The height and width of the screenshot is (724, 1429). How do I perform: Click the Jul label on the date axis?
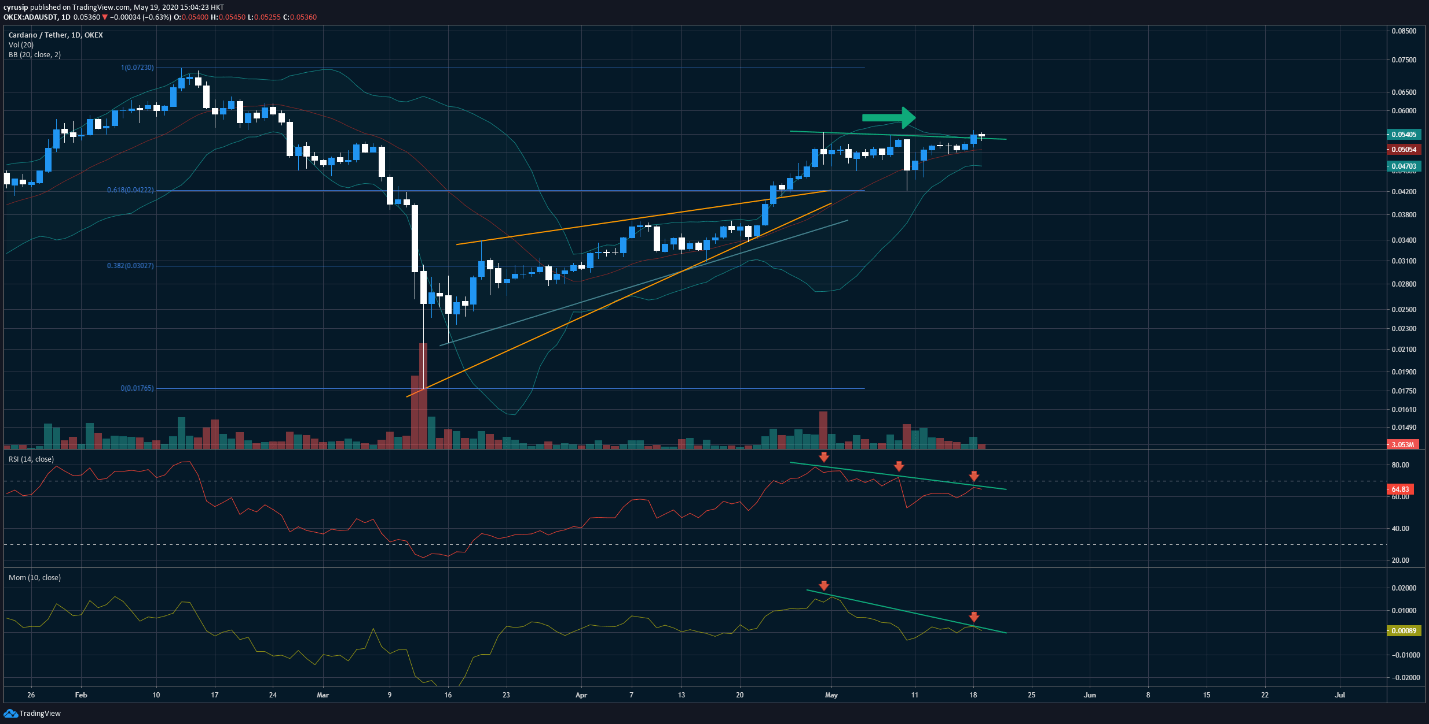click(x=1340, y=693)
